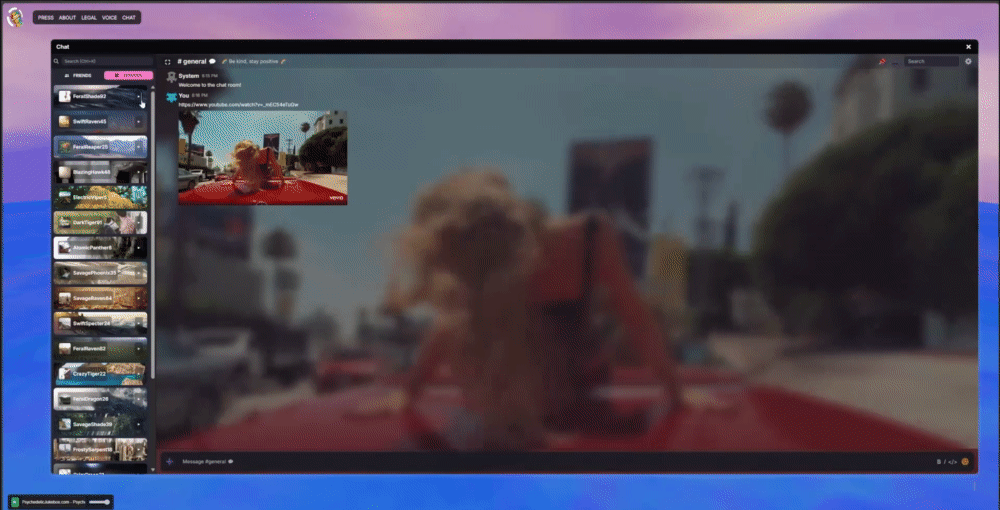This screenshot has width=1000, height=510.
Task: Click SavageRaven64 avatar image
Action: [x=64, y=298]
